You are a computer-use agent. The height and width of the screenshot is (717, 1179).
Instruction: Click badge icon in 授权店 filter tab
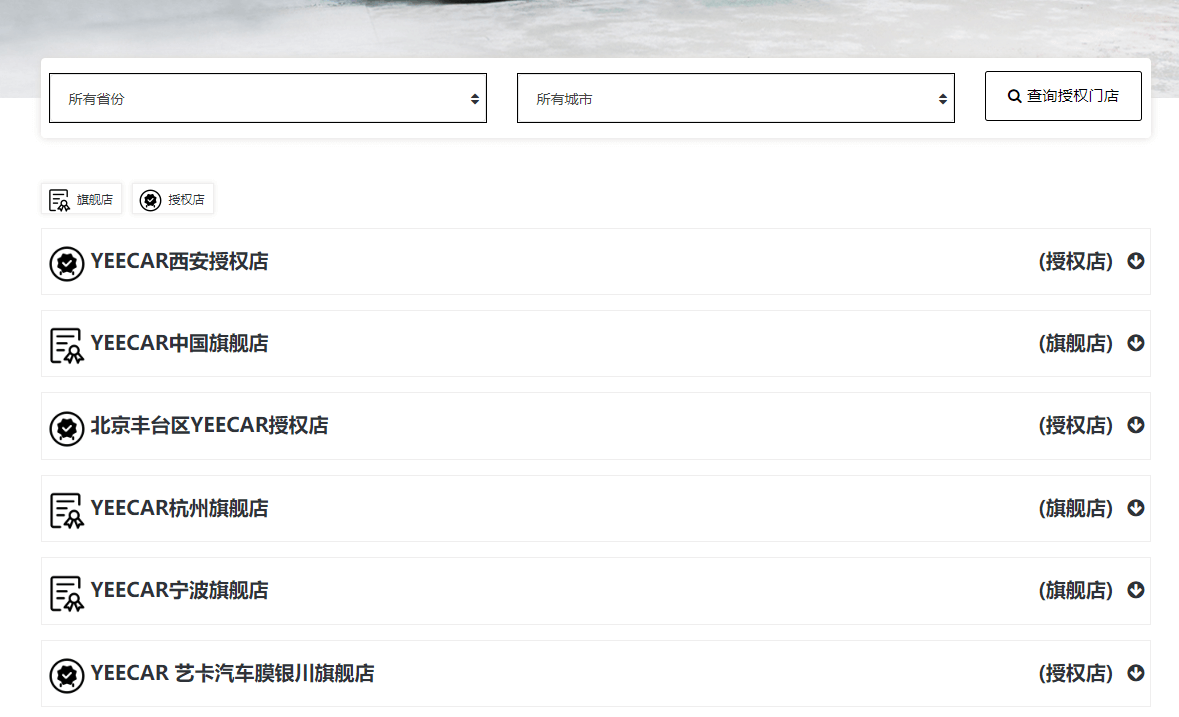point(150,200)
